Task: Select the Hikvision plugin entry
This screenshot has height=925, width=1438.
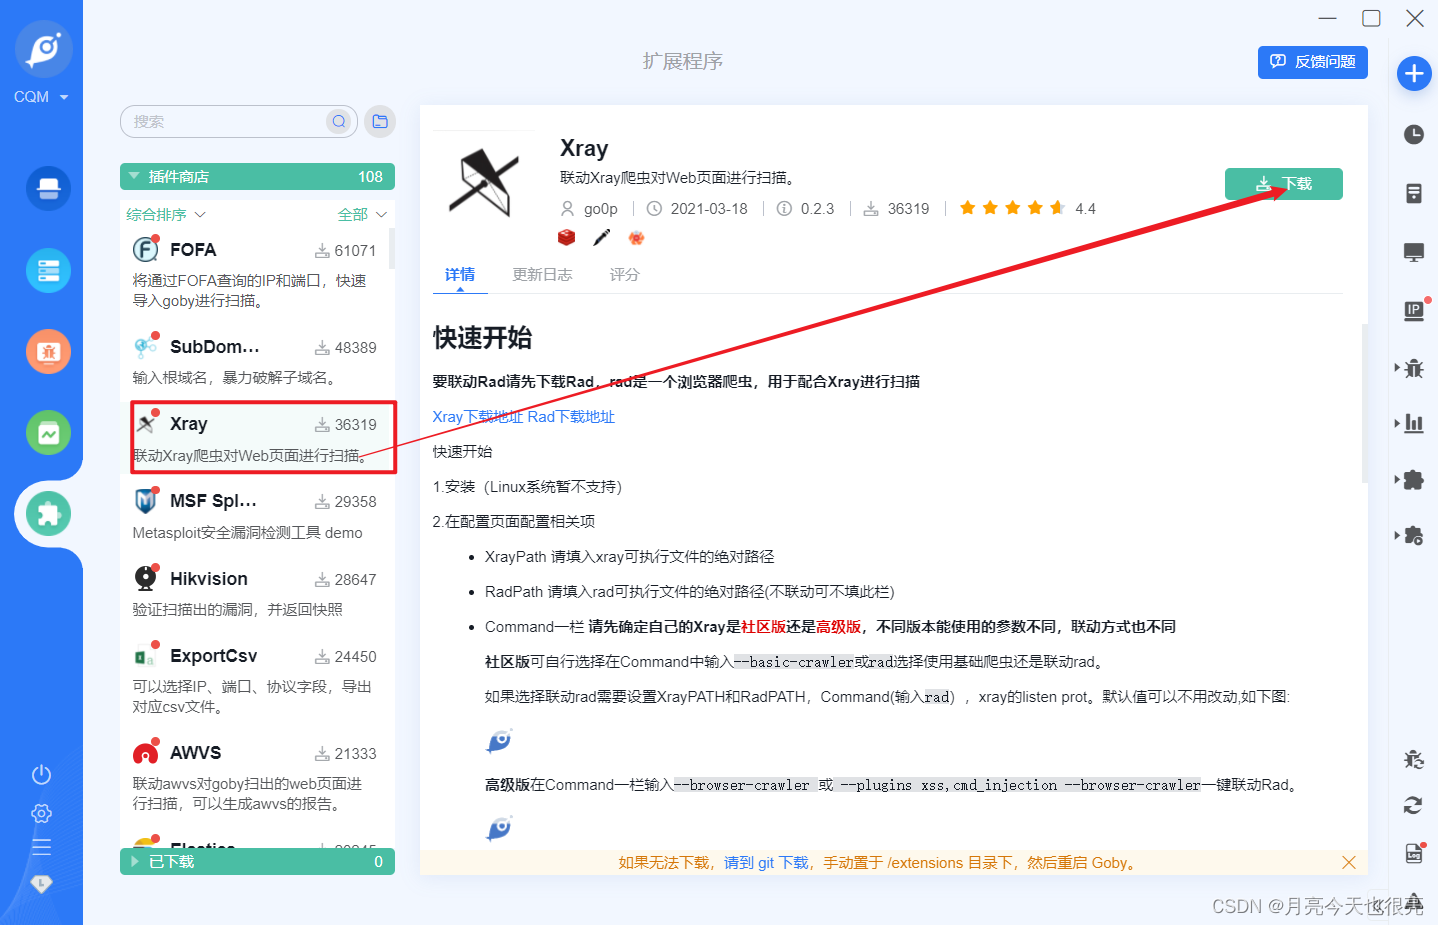Action: pyautogui.click(x=257, y=593)
